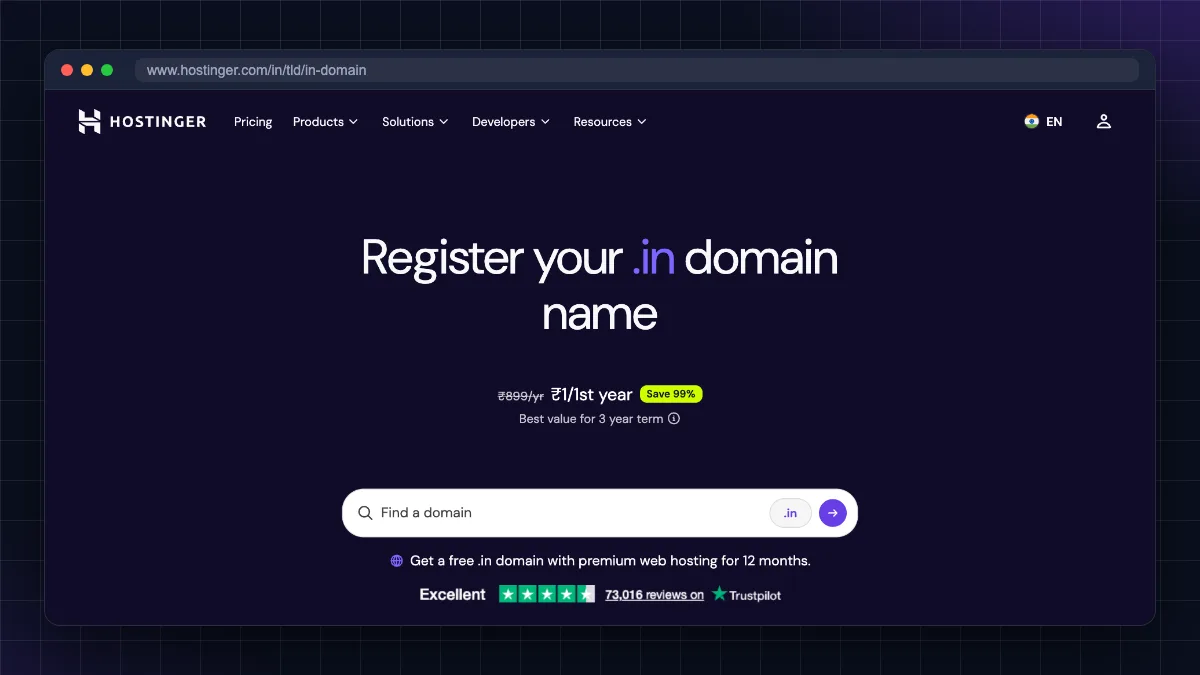This screenshot has width=1200, height=675.
Task: Click the Trustpilot star logo
Action: pos(719,594)
